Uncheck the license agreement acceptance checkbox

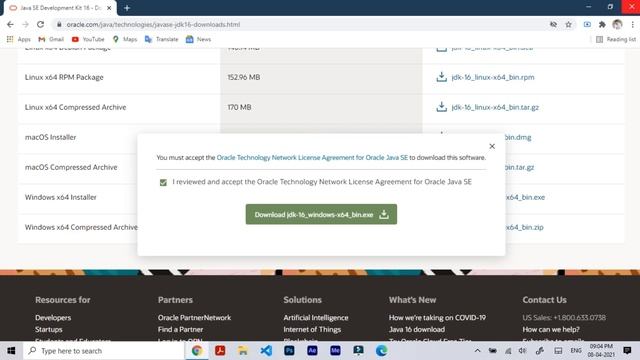pos(163,182)
